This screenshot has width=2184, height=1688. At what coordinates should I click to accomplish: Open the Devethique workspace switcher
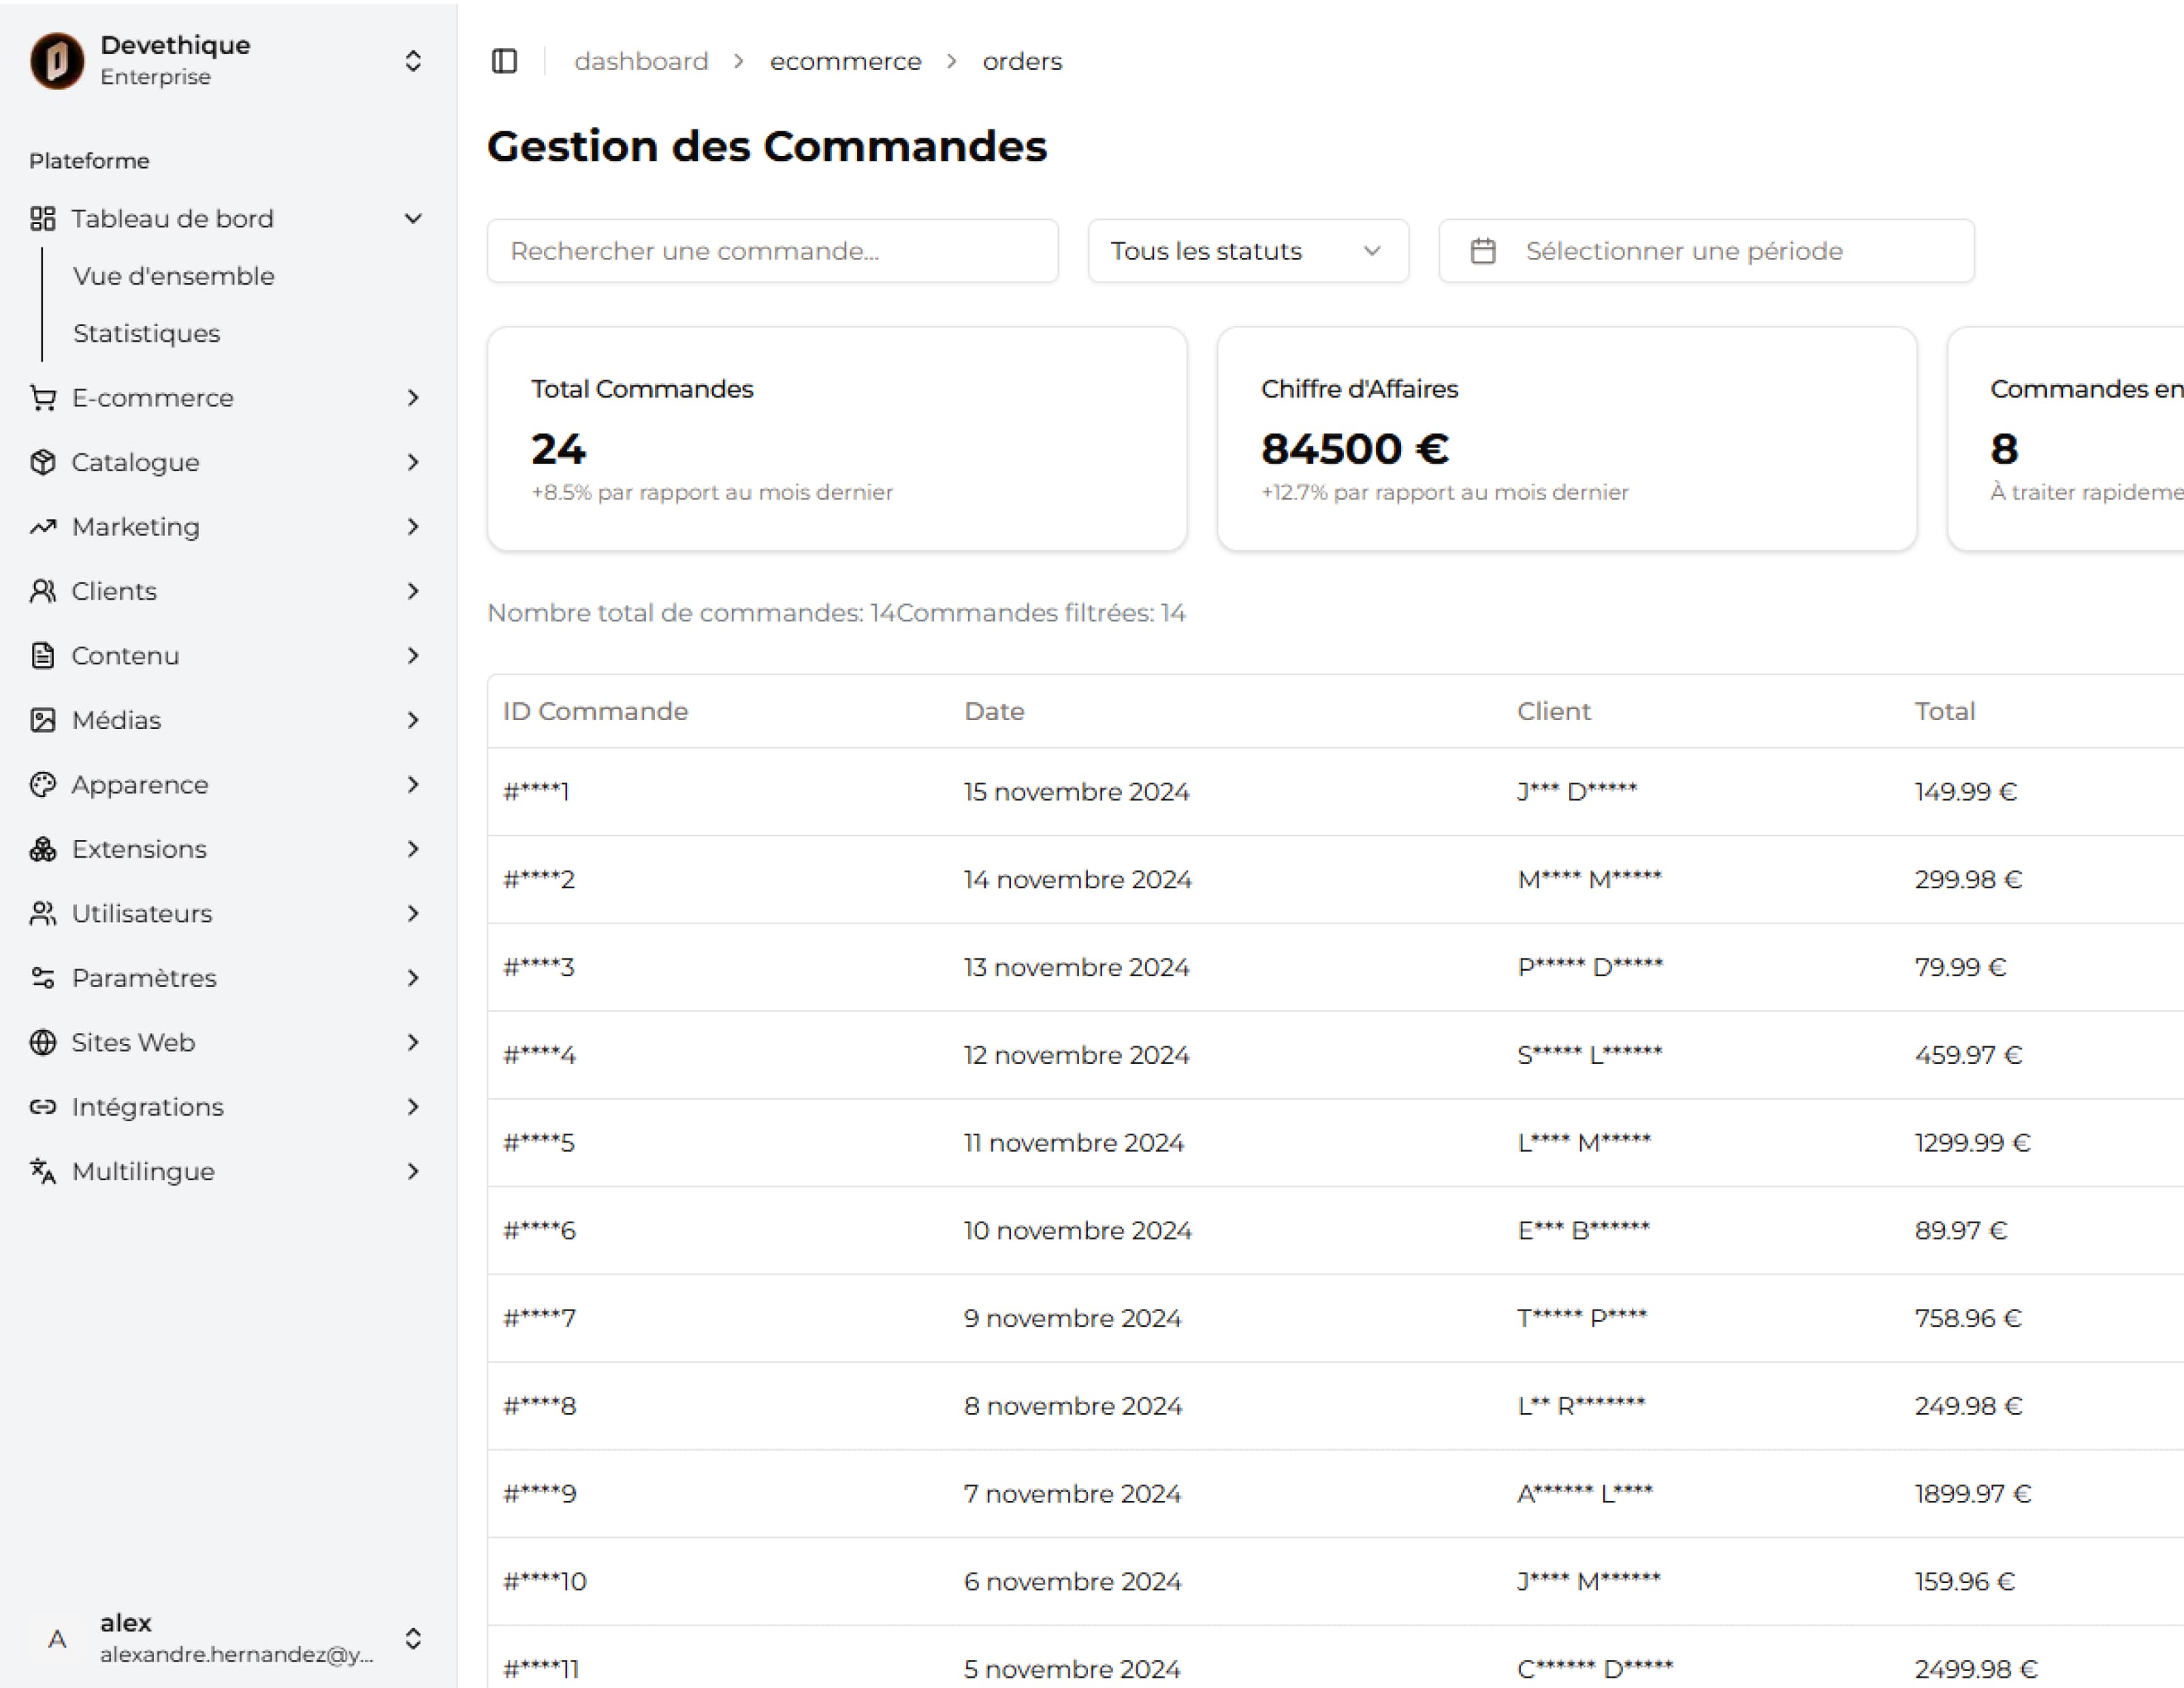pyautogui.click(x=412, y=61)
